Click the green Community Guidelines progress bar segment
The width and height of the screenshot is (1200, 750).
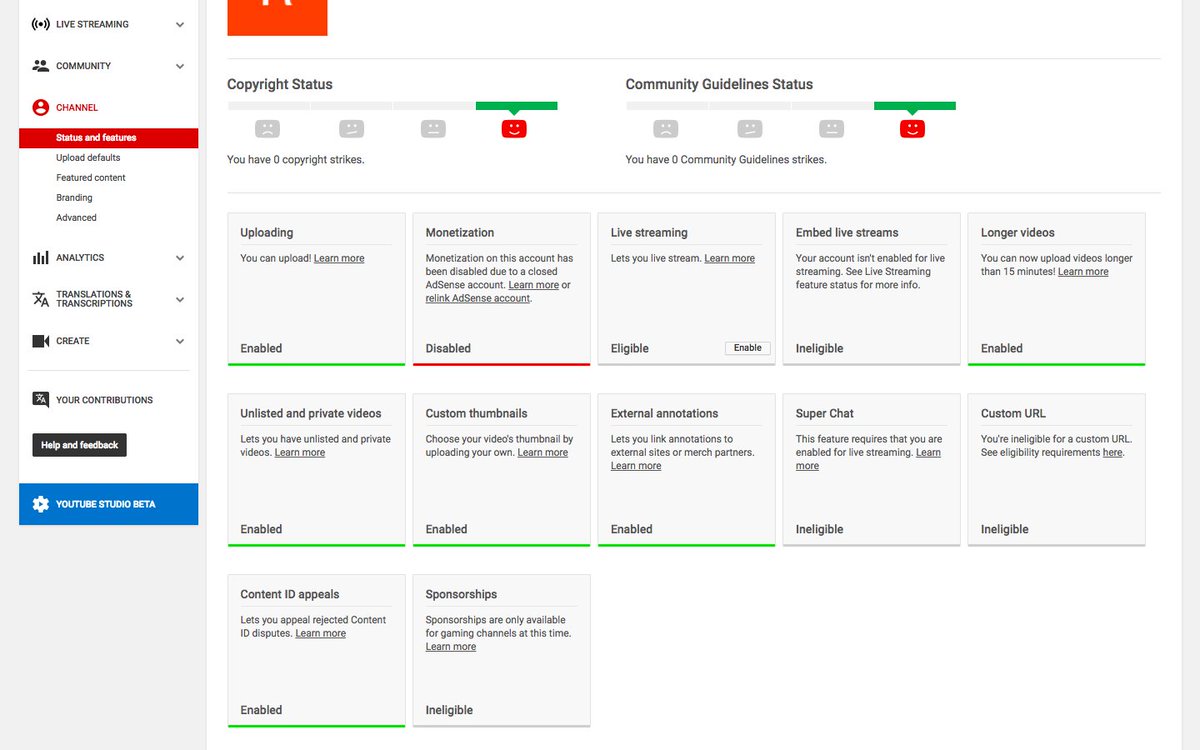click(915, 105)
